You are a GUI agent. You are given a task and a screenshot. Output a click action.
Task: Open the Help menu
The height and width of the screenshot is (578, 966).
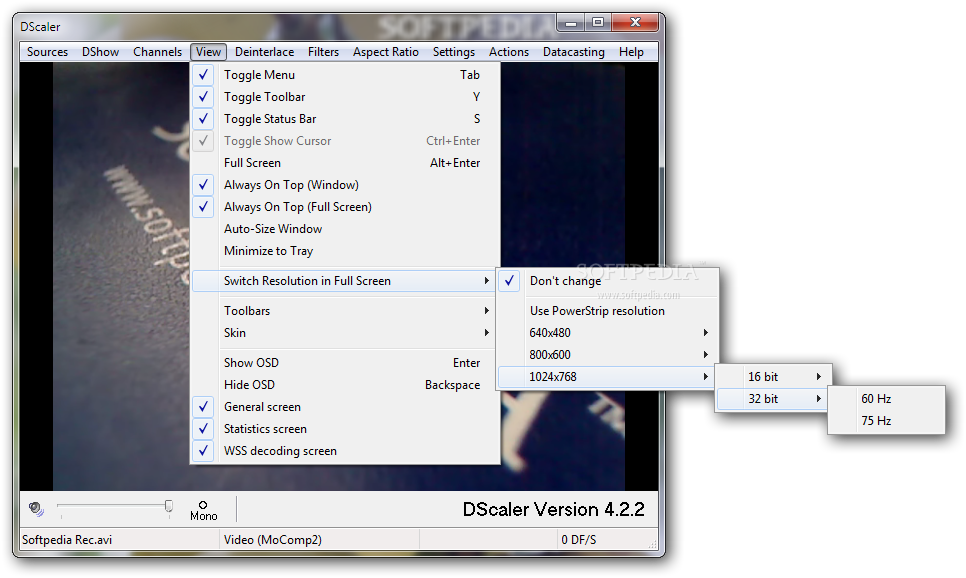631,52
